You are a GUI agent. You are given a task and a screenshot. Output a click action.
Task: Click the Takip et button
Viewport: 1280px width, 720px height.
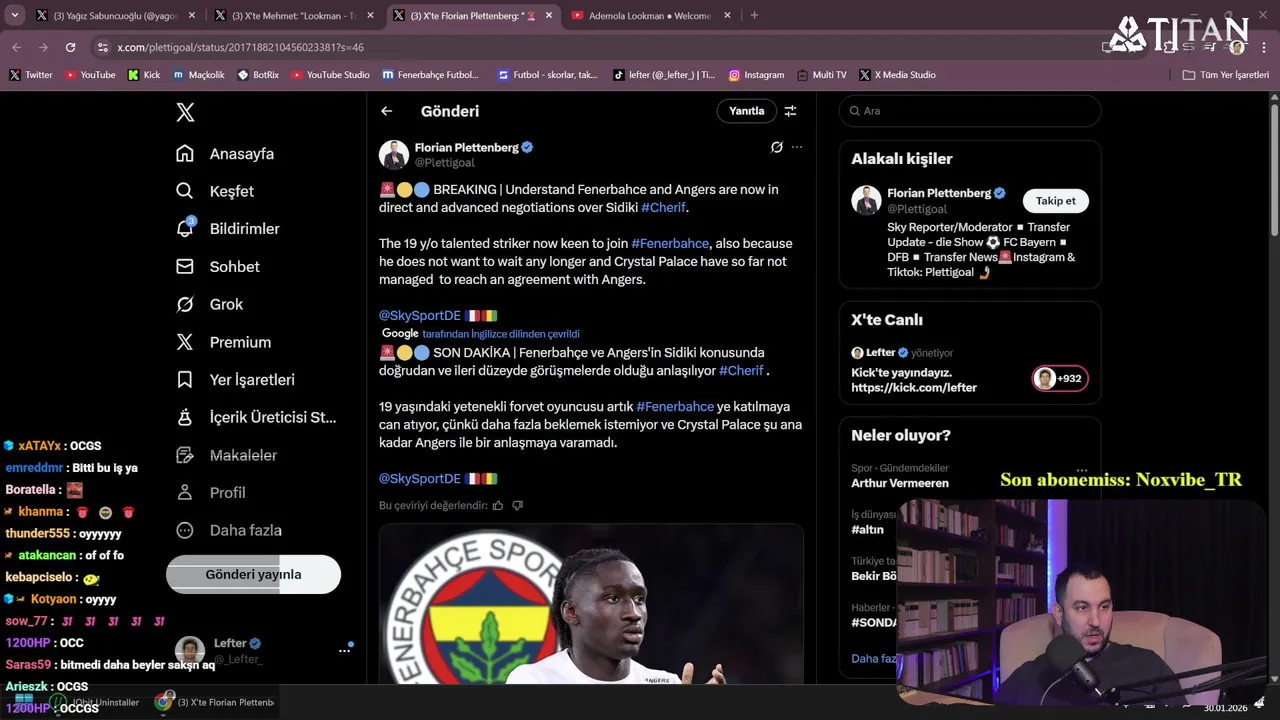pos(1055,201)
